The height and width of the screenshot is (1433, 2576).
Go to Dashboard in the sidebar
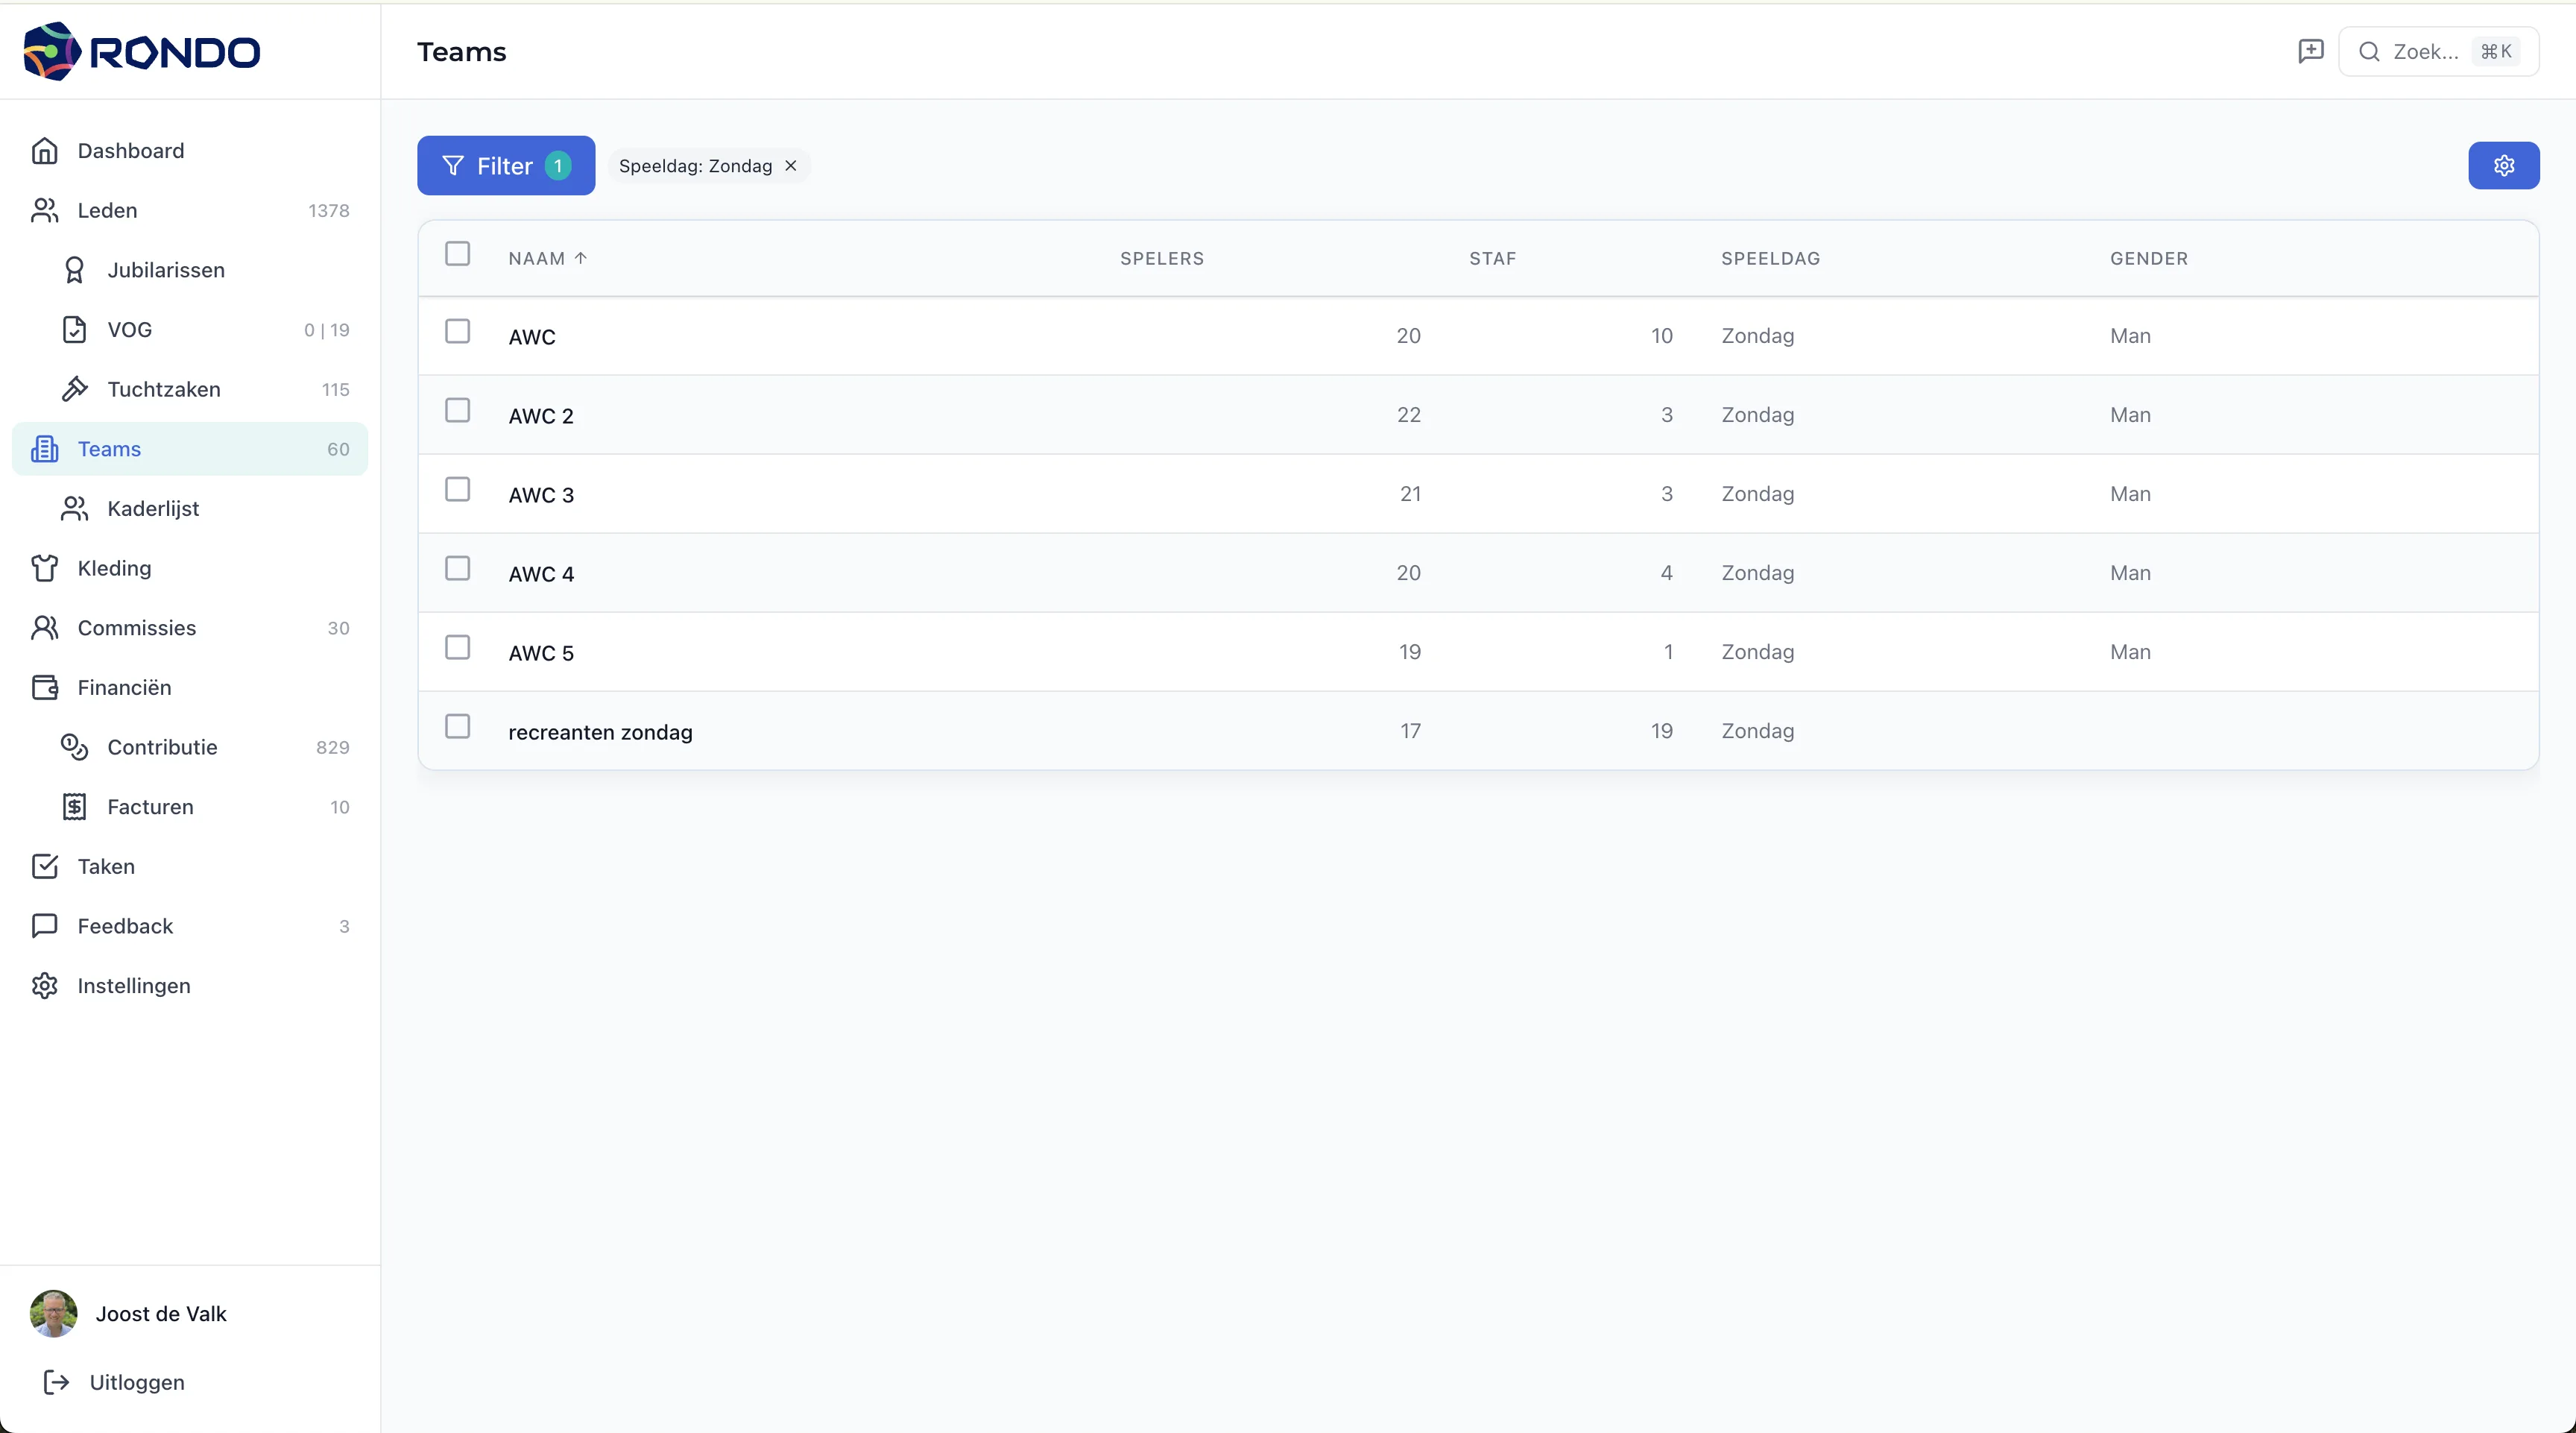[130, 151]
